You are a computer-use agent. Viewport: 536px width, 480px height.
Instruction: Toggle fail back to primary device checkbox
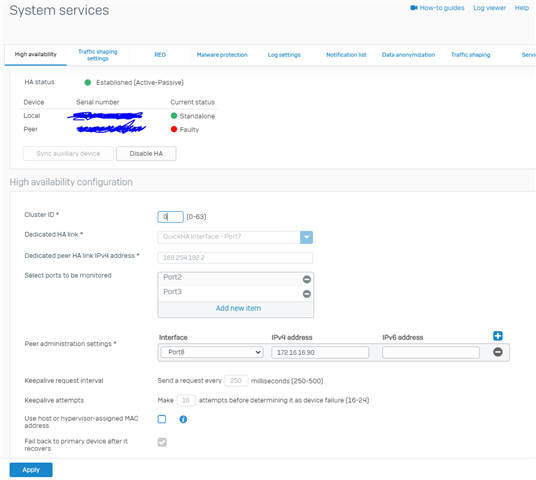(x=162, y=442)
